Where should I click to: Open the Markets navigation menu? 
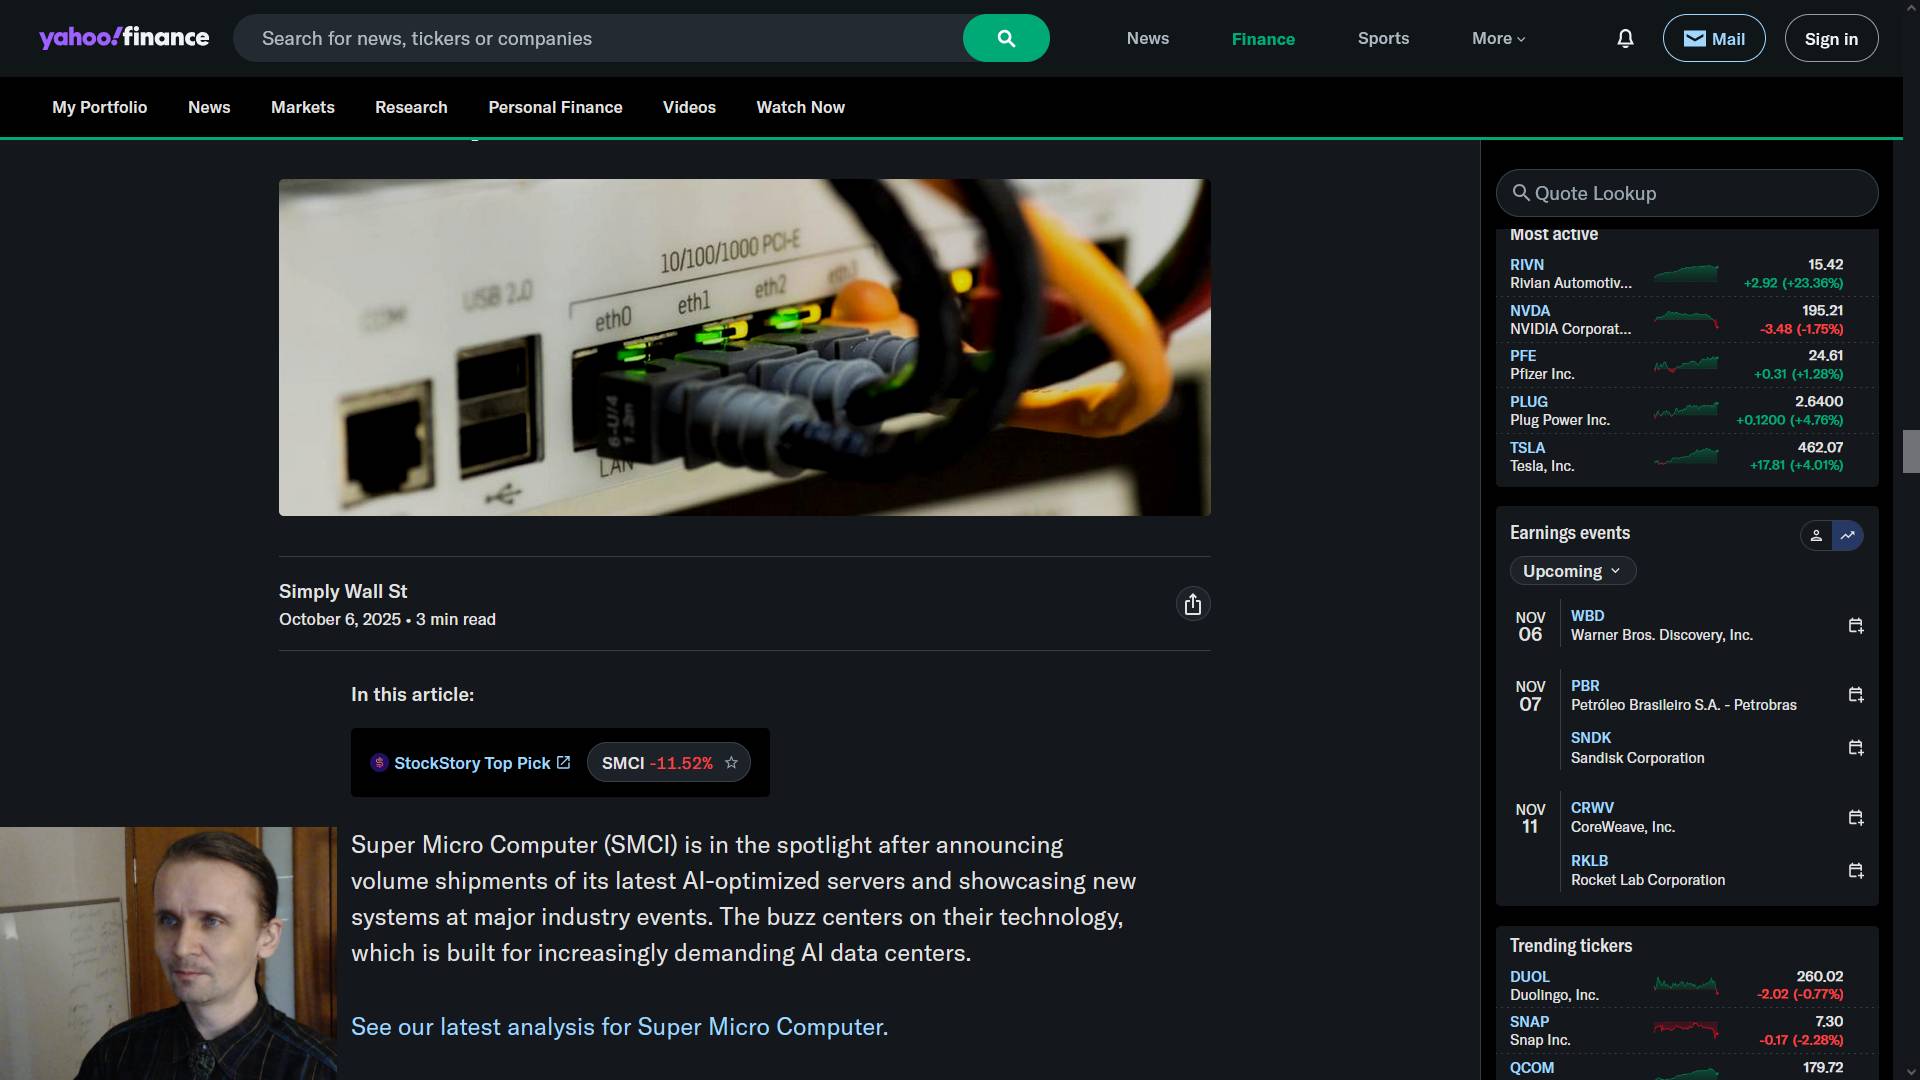(302, 107)
